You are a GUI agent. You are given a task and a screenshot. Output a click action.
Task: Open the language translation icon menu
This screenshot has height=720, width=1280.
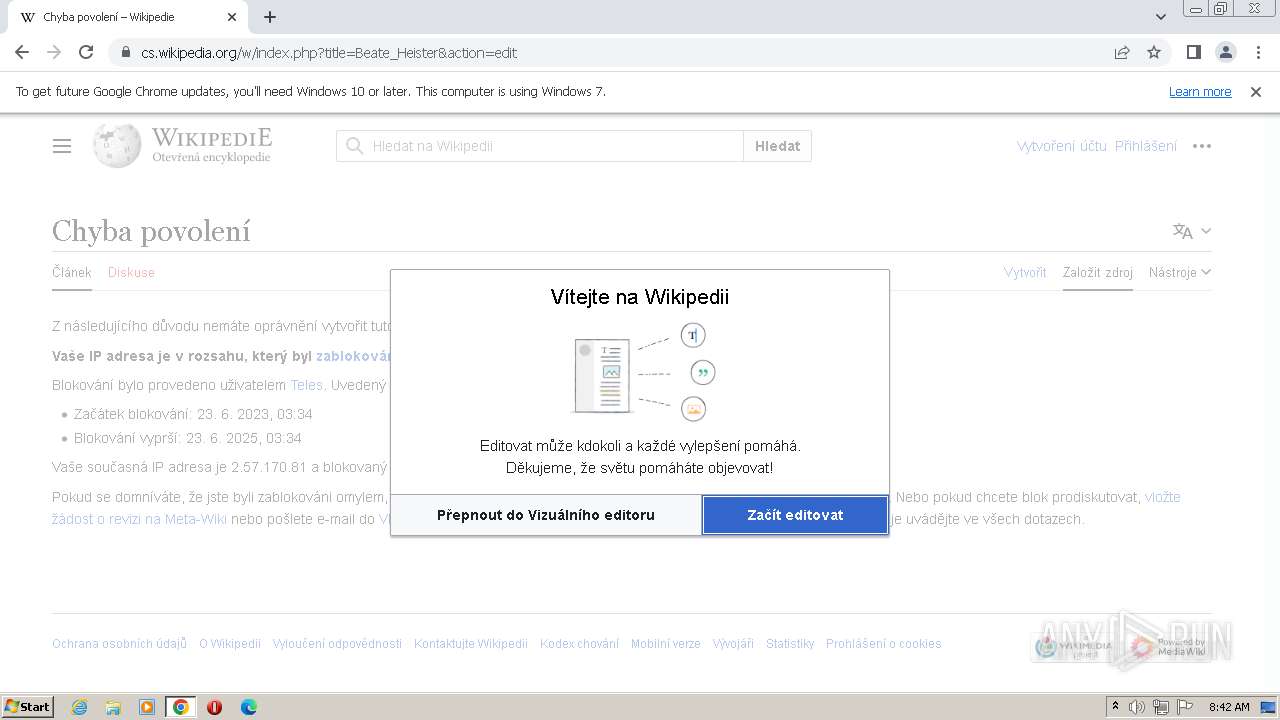1192,231
